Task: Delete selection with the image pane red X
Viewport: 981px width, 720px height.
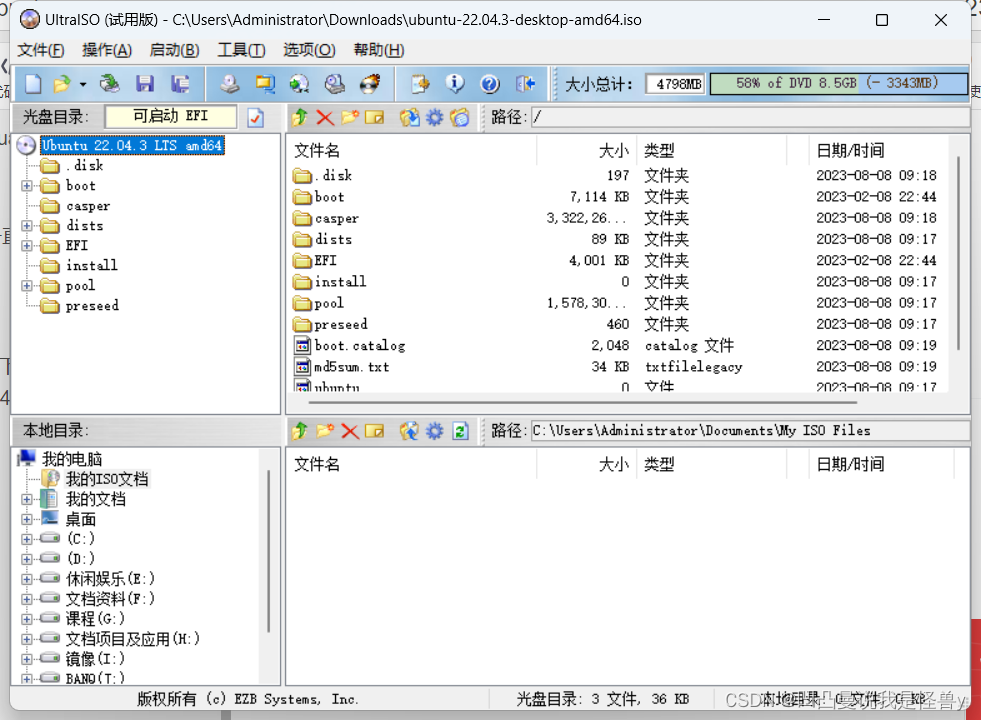Action: click(x=325, y=117)
